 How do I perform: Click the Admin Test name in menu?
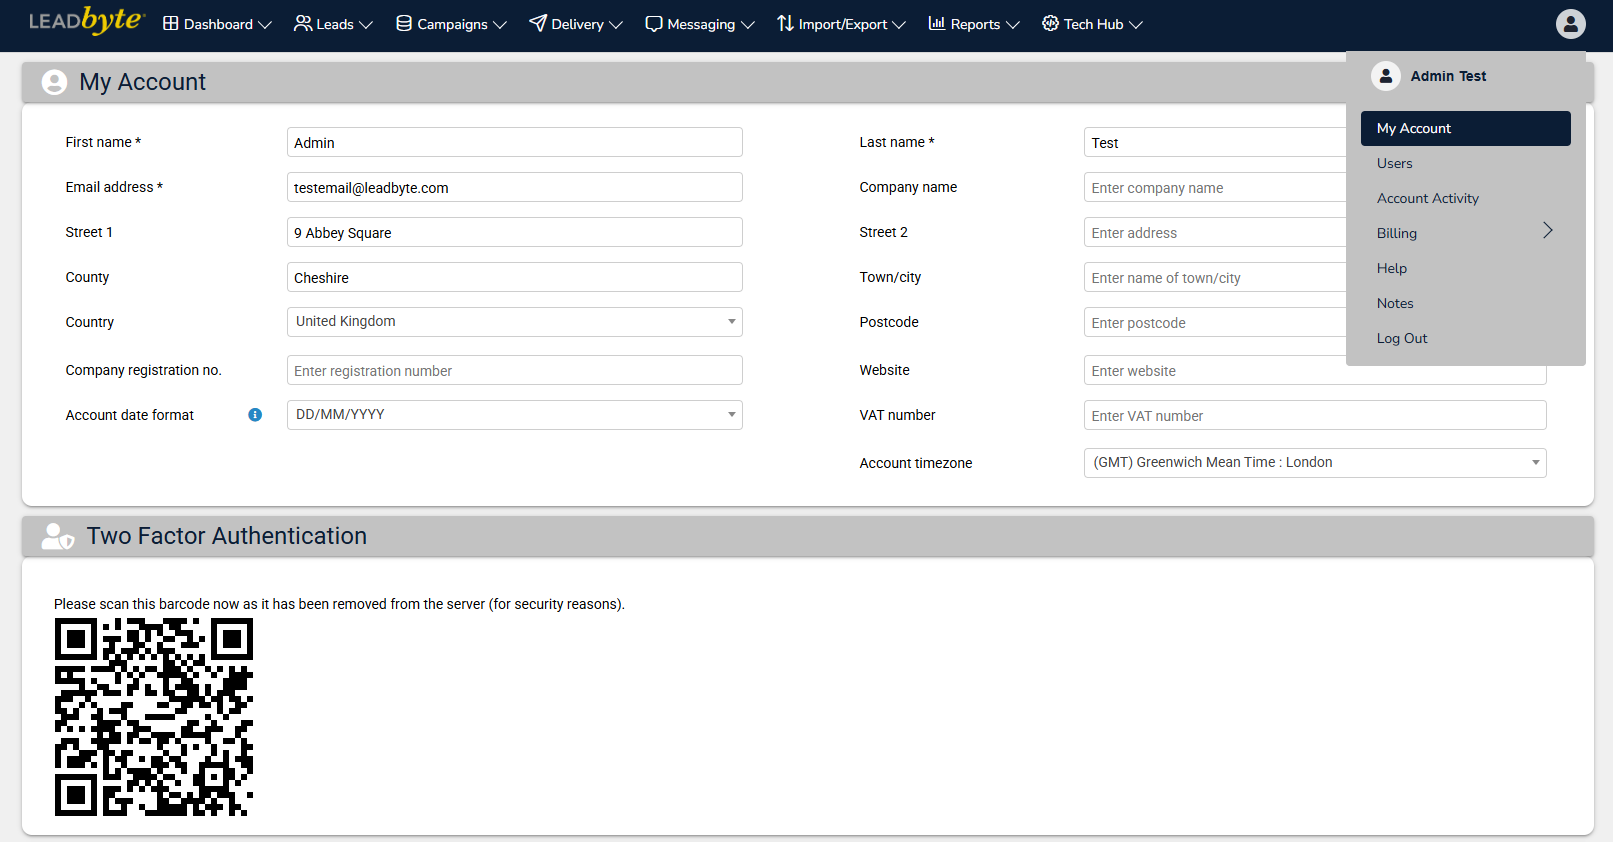[1448, 76]
